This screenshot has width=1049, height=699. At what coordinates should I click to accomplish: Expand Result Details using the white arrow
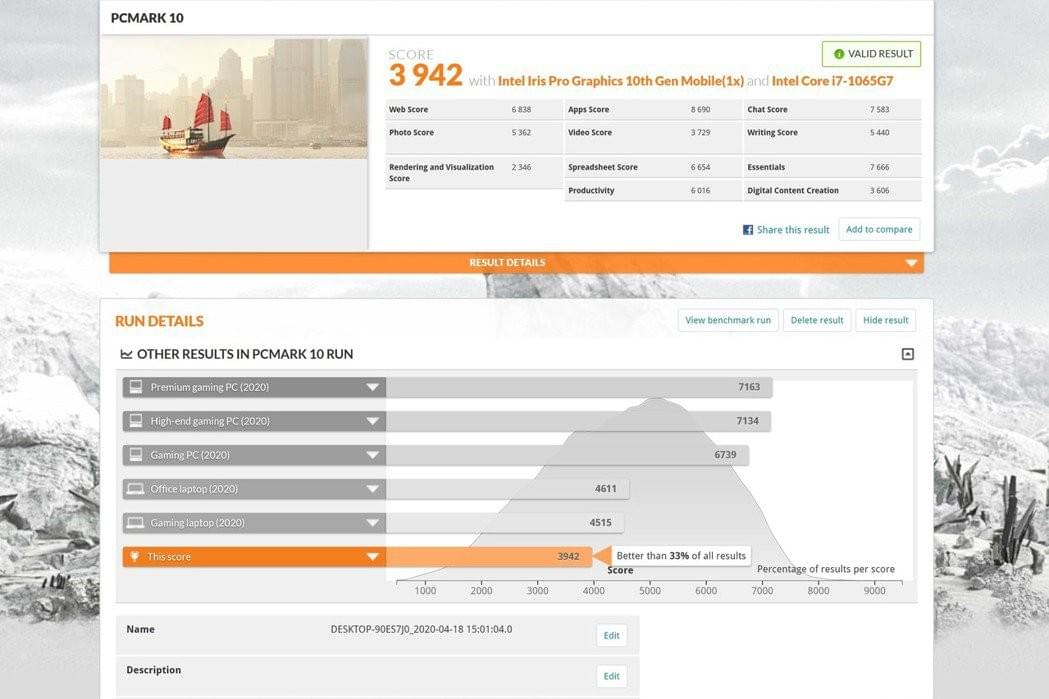(x=911, y=263)
